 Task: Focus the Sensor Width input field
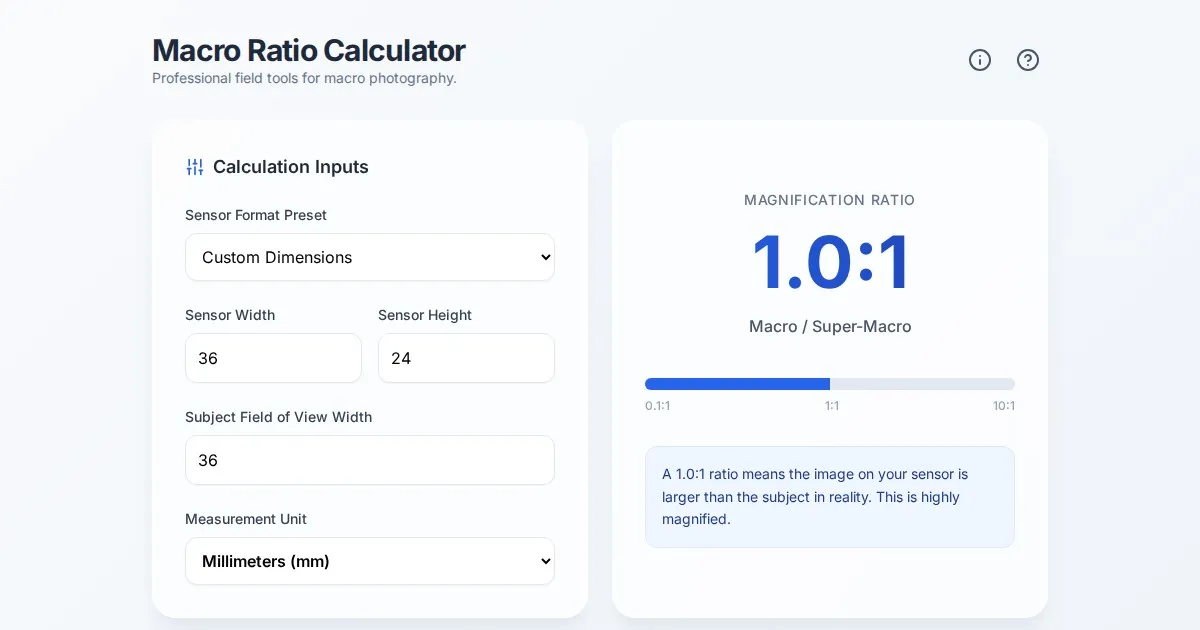pyautogui.click(x=273, y=358)
